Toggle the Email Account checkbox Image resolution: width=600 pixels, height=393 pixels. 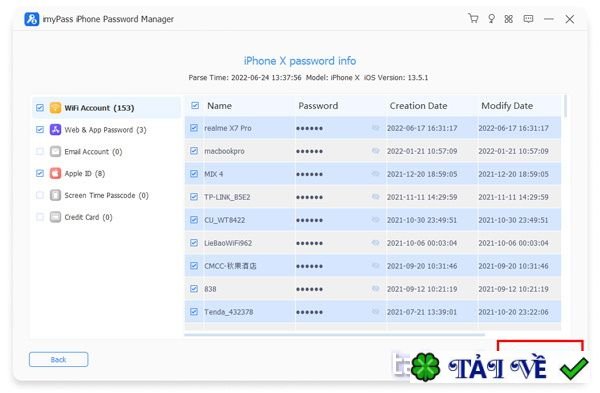tap(40, 152)
